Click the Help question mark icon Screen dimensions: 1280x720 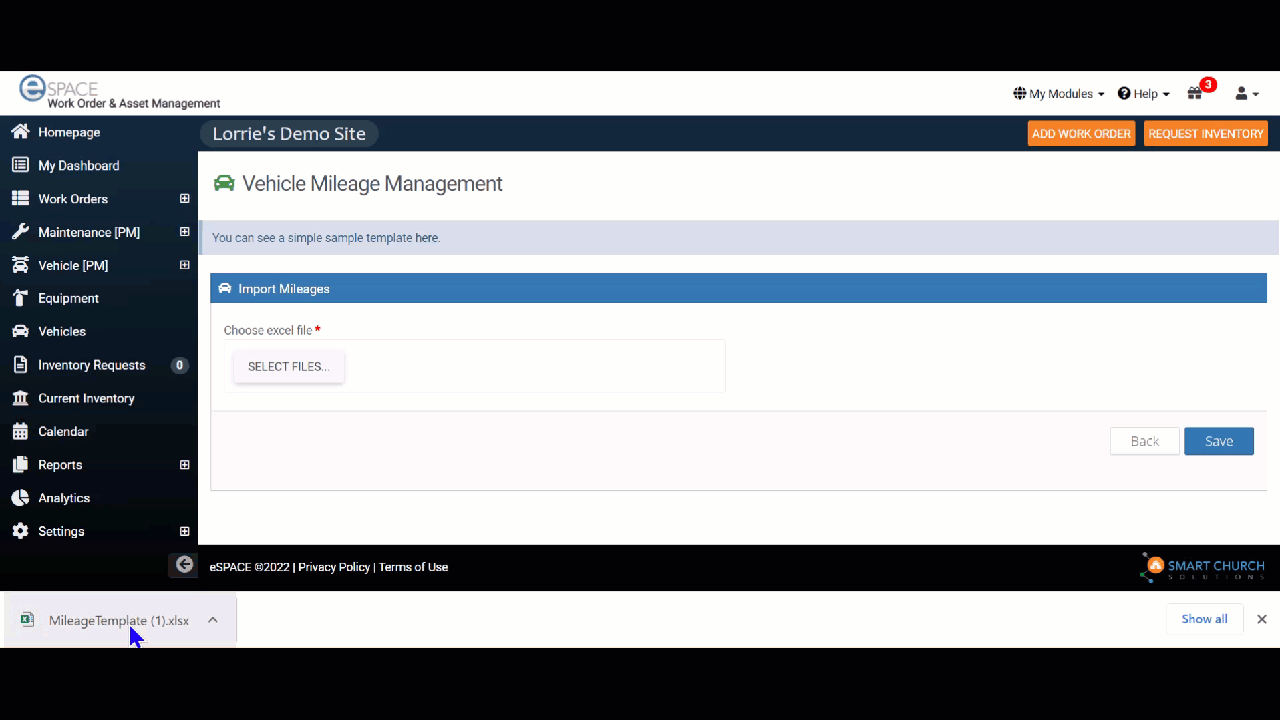click(1124, 93)
